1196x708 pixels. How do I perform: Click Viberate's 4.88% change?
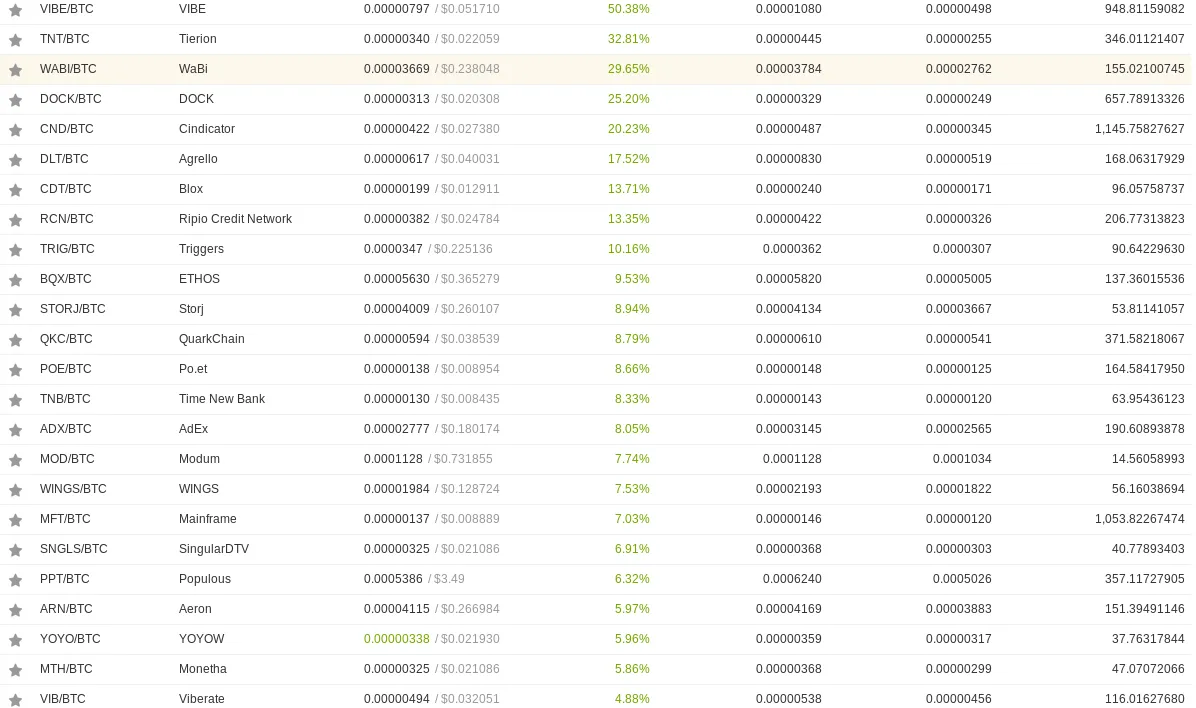coord(632,699)
